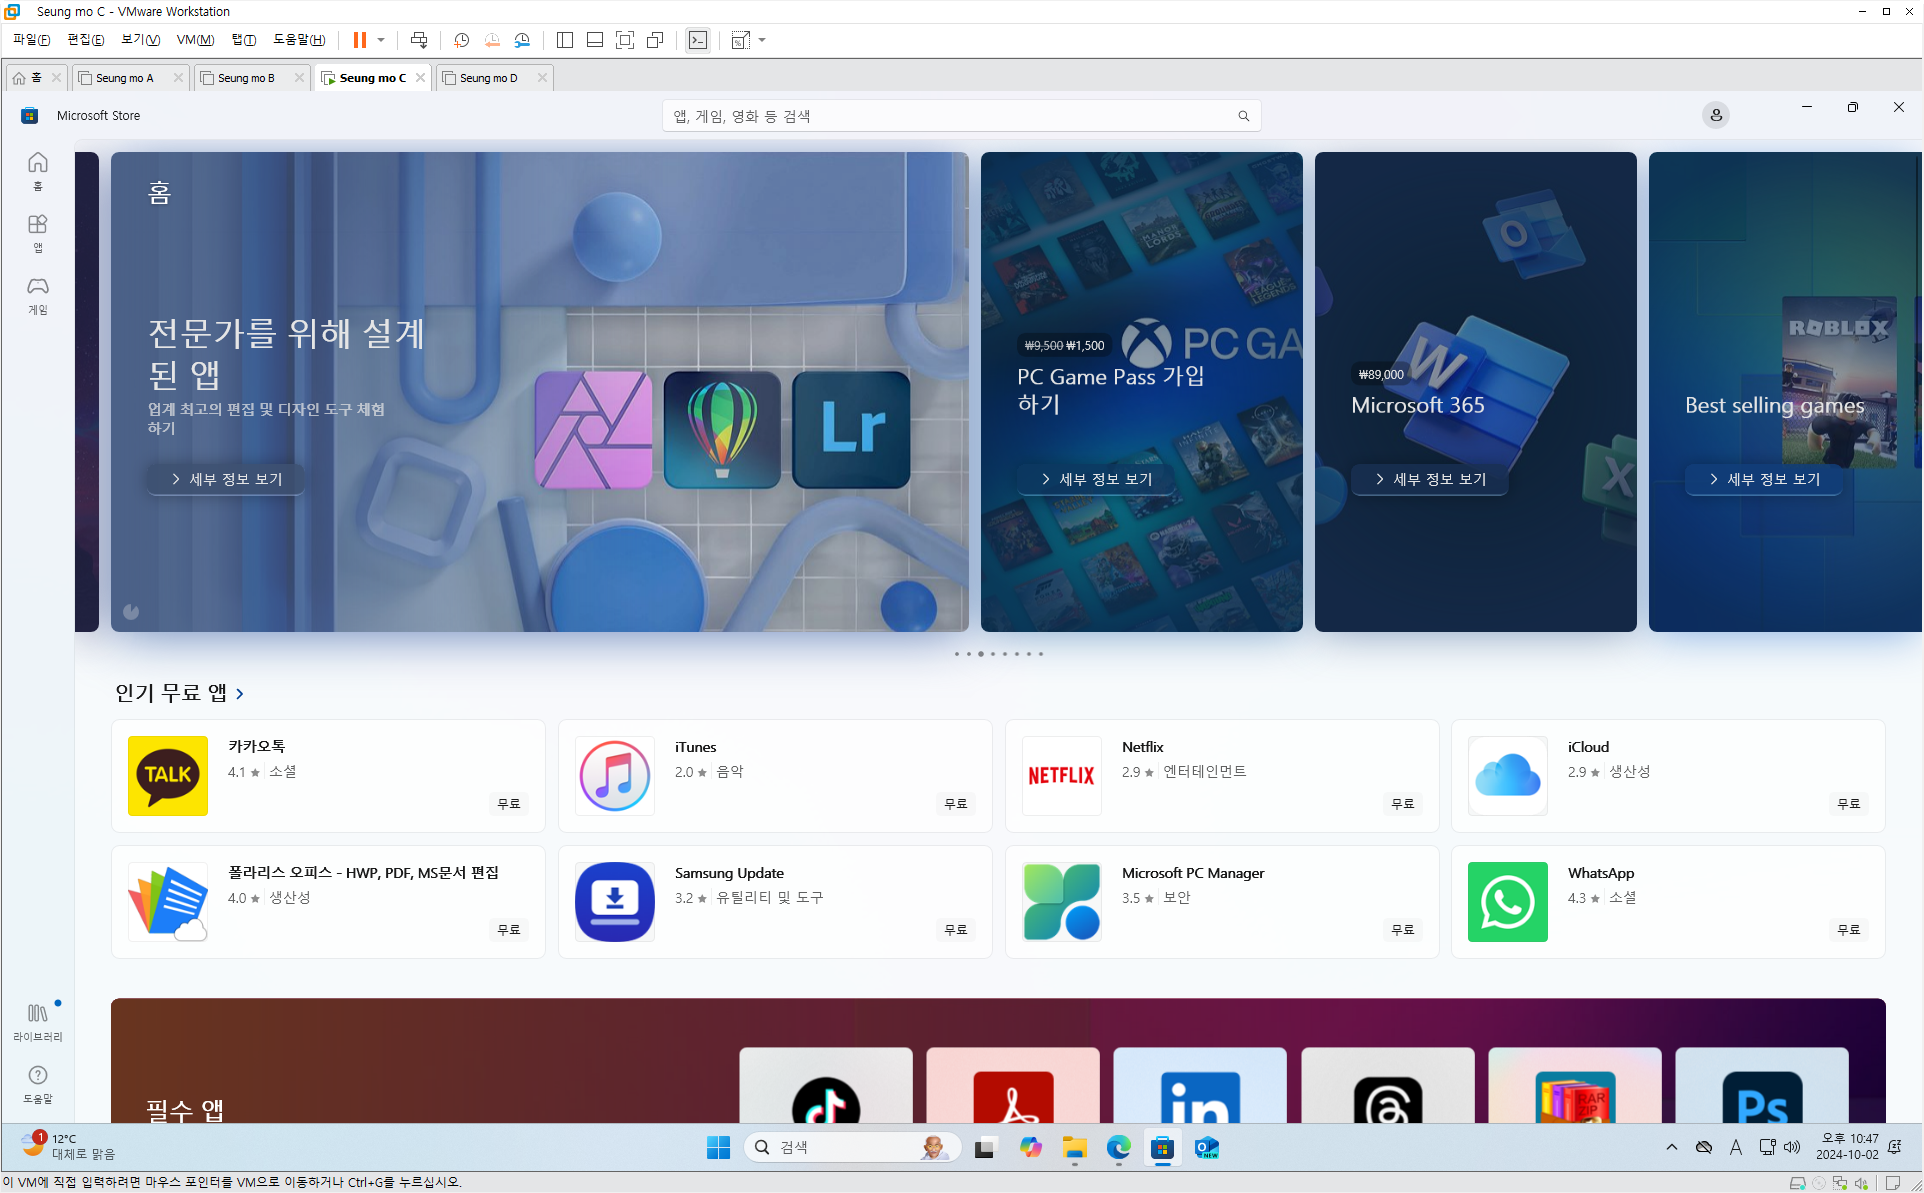The width and height of the screenshot is (1924, 1193).
Task: Expand 인기 무료 앱 section chevron
Action: [240, 693]
